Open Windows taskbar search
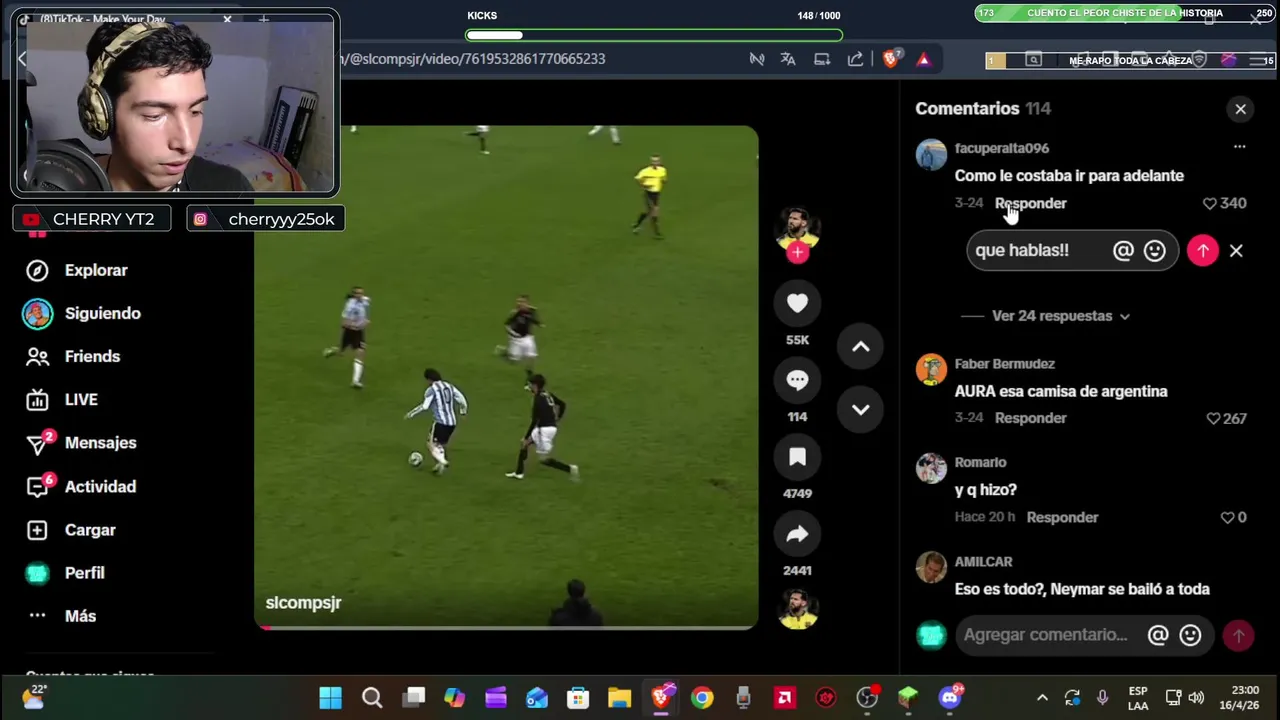Image resolution: width=1280 pixels, height=720 pixels. (372, 698)
